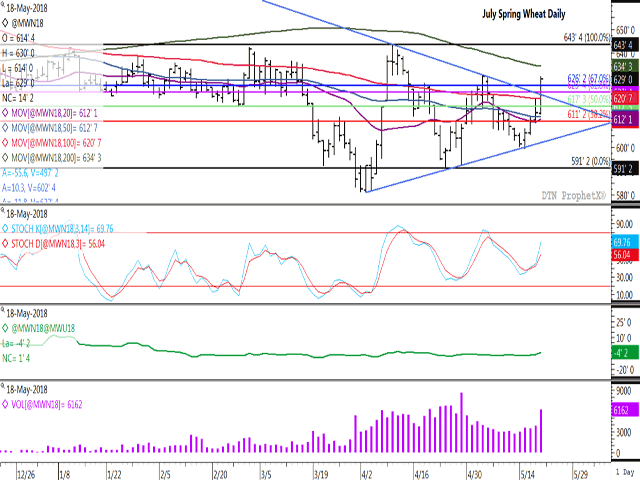
Task: Click the 5/14 date on the time axis
Action: (x=527, y=475)
